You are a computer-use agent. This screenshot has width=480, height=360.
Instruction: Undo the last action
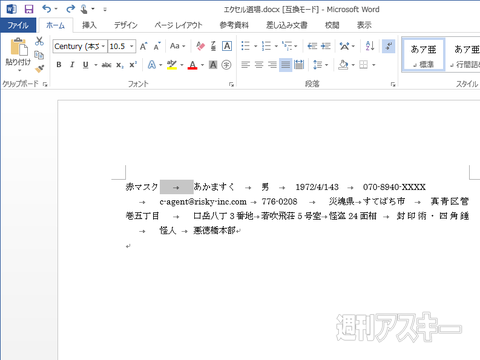click(47, 9)
